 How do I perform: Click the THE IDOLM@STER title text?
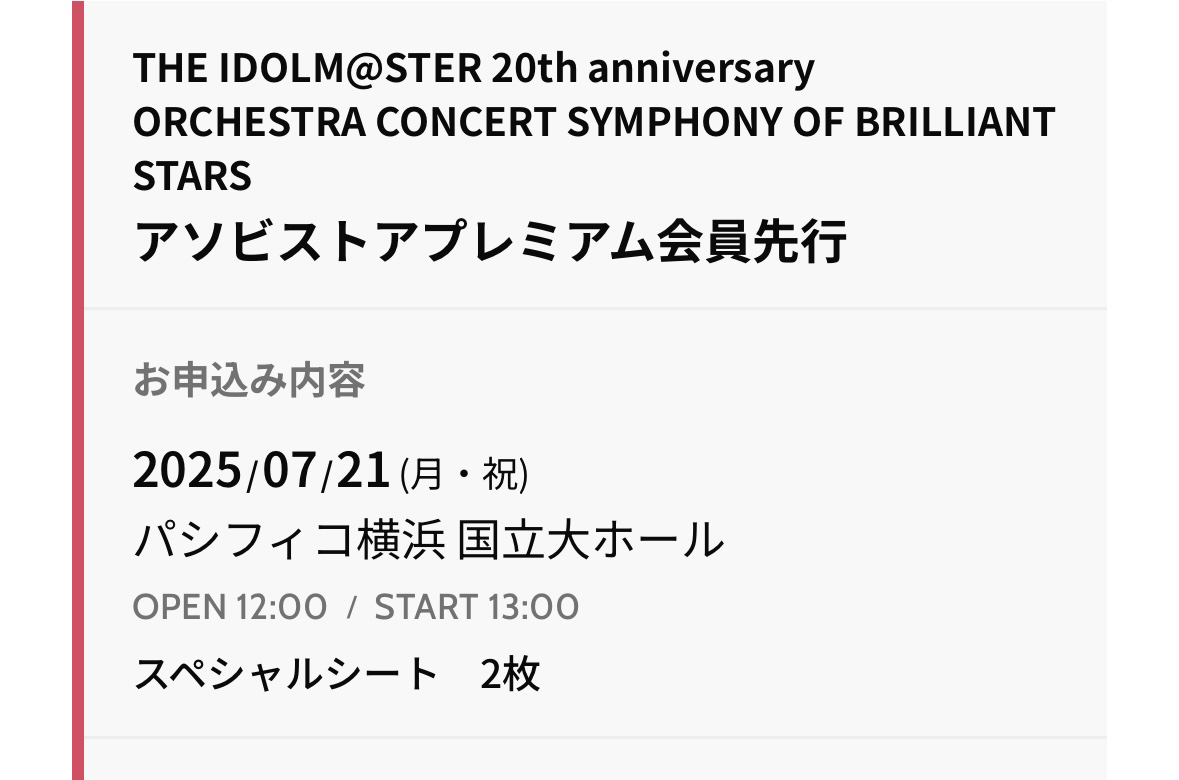(308, 68)
